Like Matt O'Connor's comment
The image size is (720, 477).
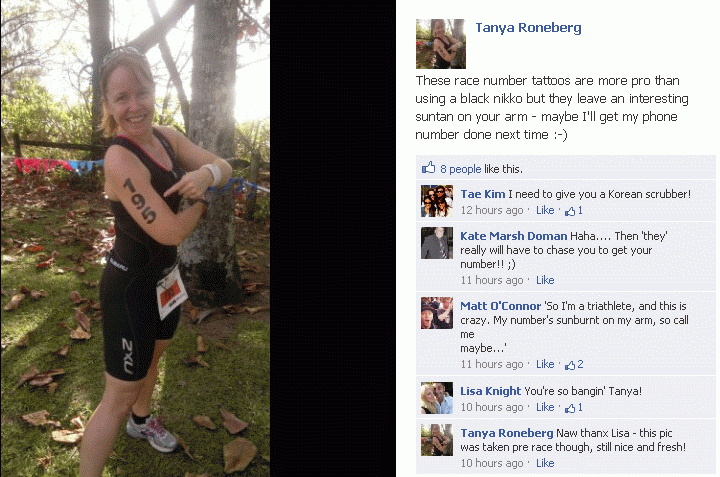pyautogui.click(x=545, y=365)
